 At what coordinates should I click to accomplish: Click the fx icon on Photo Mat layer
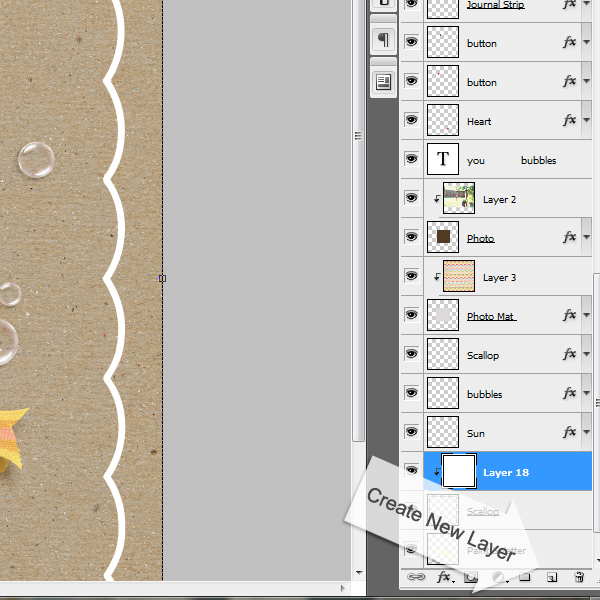[569, 315]
